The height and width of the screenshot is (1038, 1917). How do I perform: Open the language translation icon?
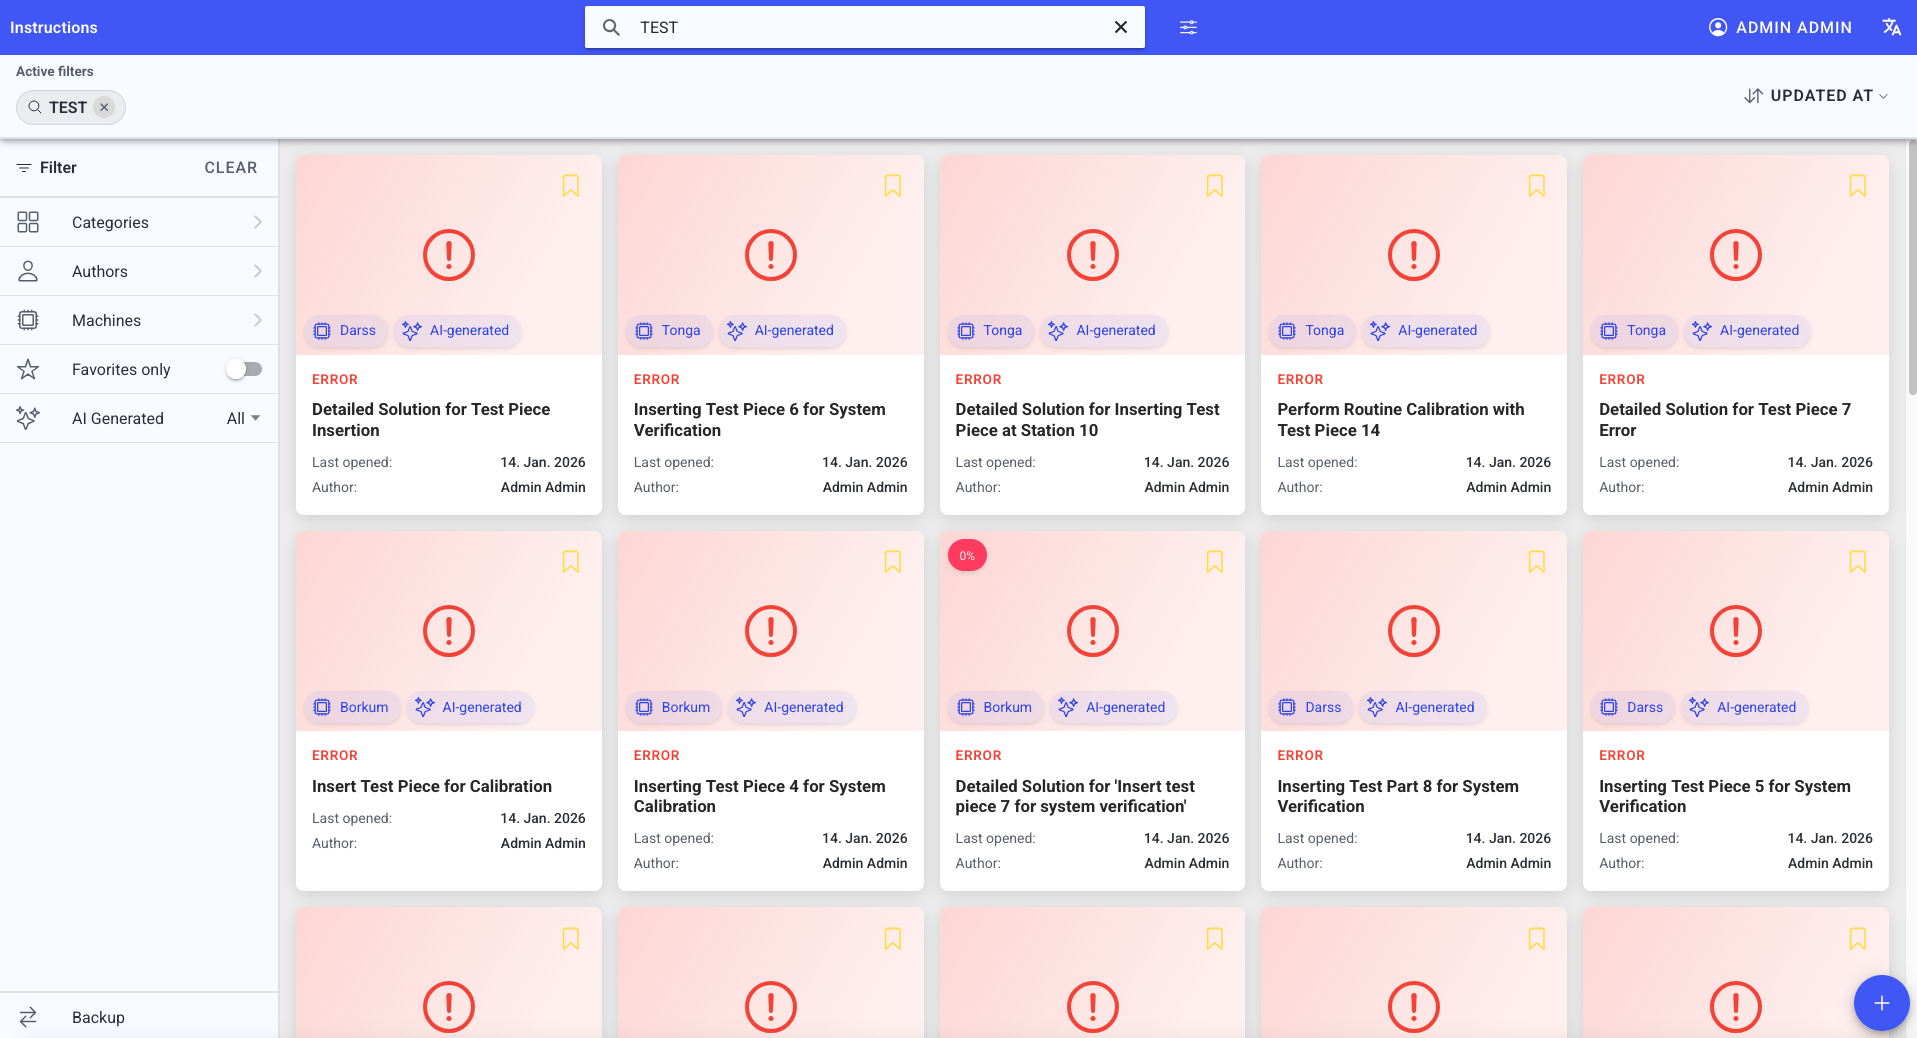[x=1891, y=27]
